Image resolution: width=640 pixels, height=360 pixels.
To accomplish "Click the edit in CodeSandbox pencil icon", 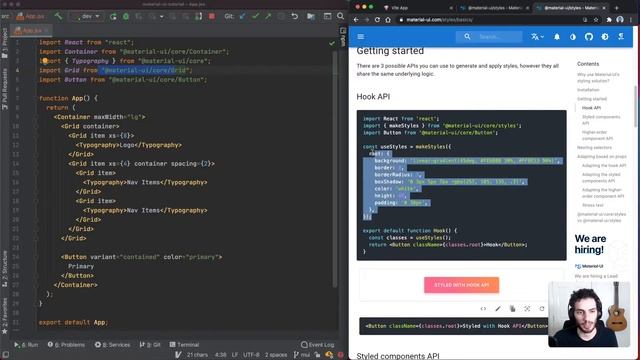I will point(498,309).
